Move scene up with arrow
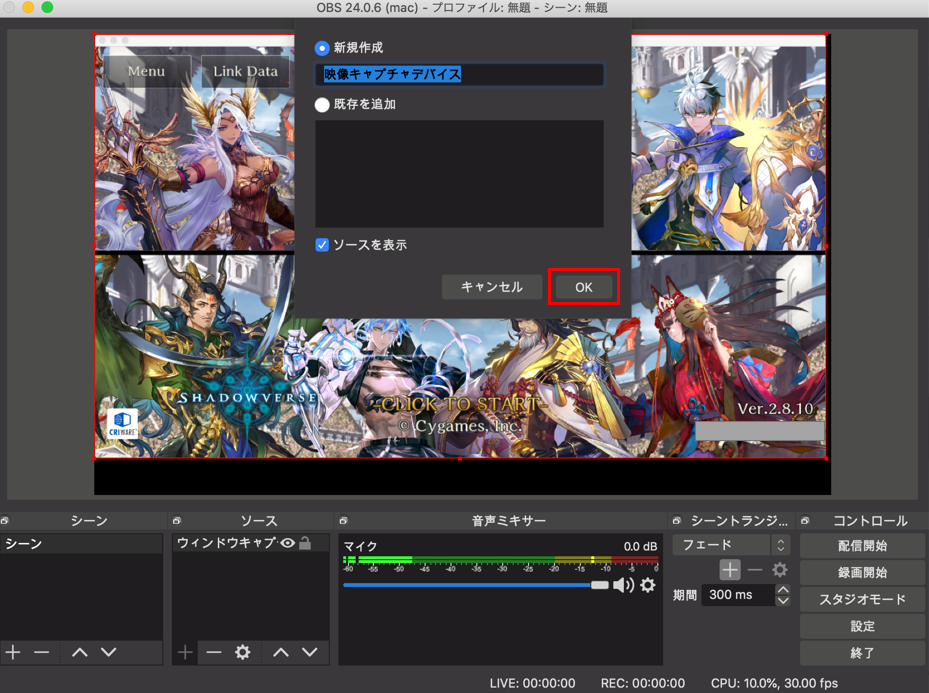This screenshot has height=693, width=929. tap(79, 652)
